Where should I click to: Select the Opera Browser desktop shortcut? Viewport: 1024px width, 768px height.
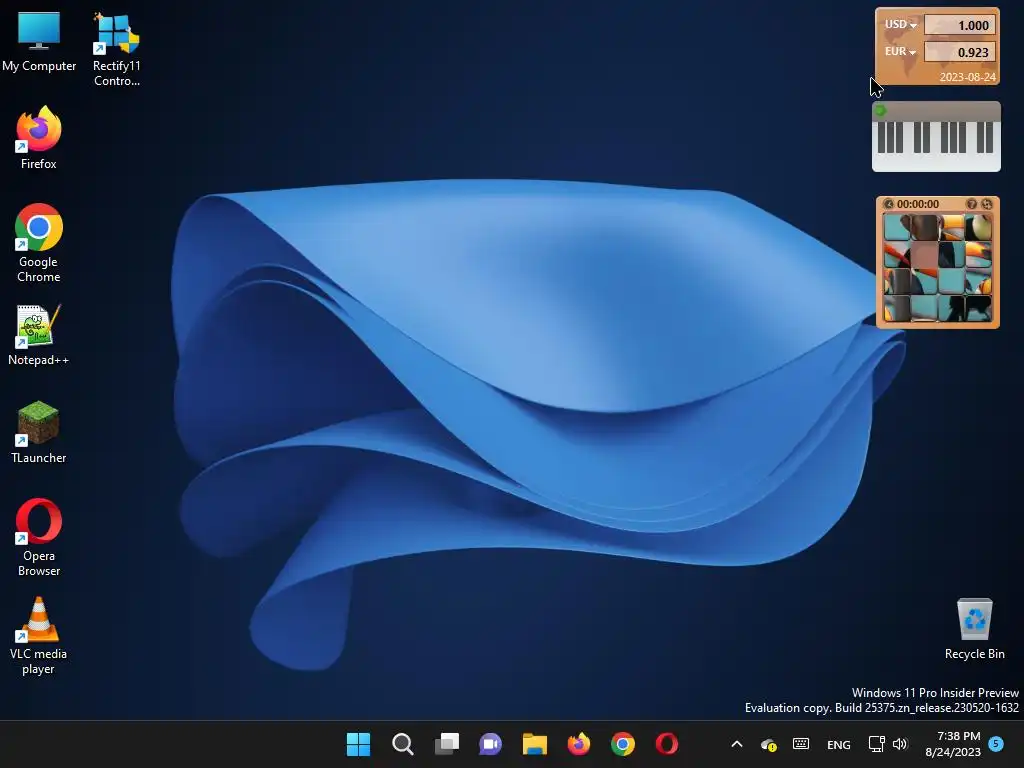pyautogui.click(x=39, y=537)
